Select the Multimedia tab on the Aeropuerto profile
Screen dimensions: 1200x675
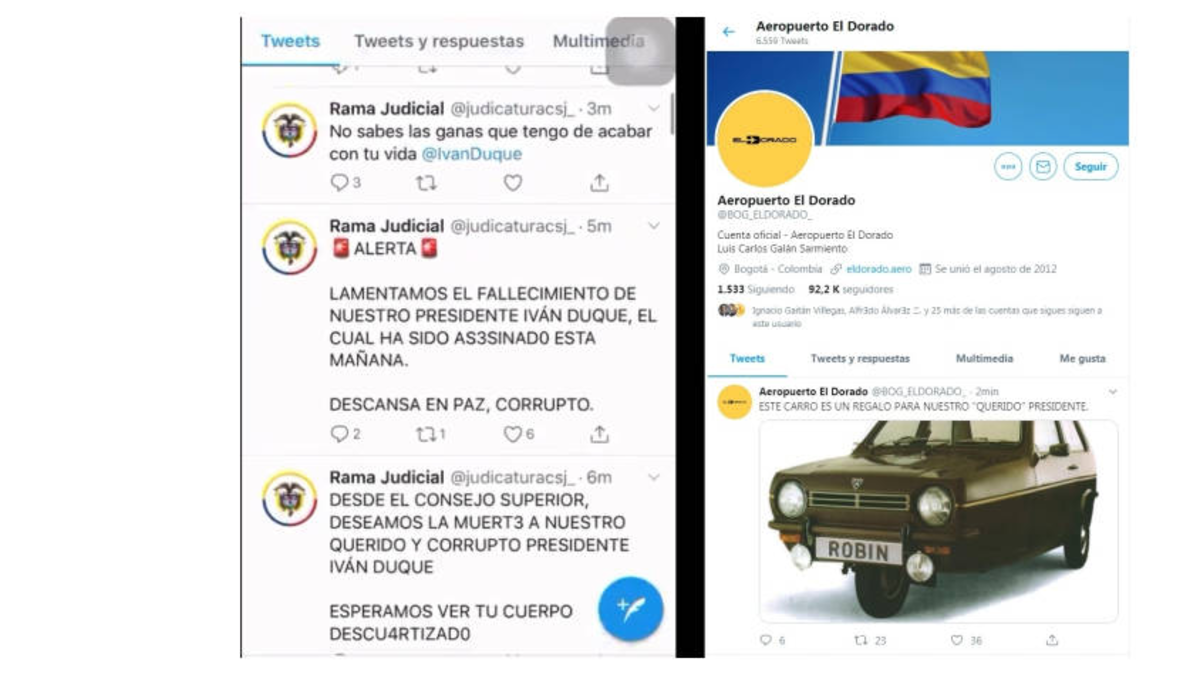[984, 358]
